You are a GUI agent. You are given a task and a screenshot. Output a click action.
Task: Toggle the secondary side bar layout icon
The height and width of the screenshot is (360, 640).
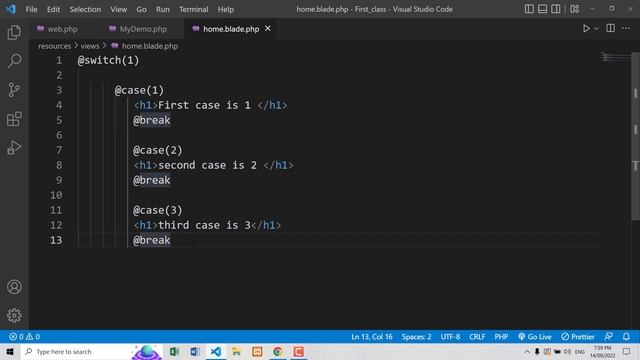556,9
